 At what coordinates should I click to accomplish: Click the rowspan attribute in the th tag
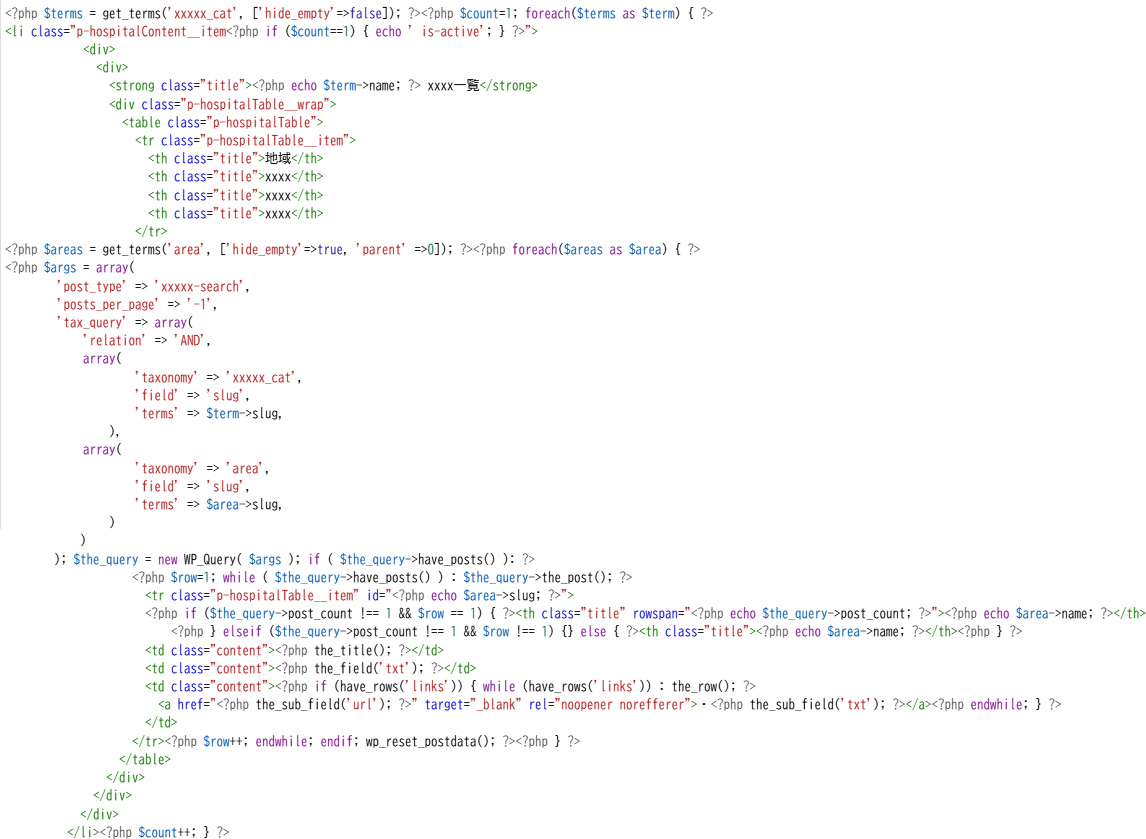pos(658,613)
